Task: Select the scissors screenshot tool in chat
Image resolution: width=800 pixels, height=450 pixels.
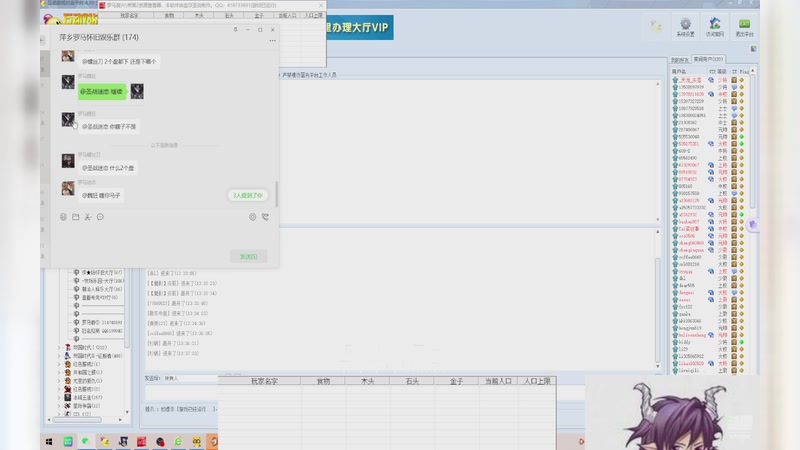Action: pyautogui.click(x=88, y=217)
